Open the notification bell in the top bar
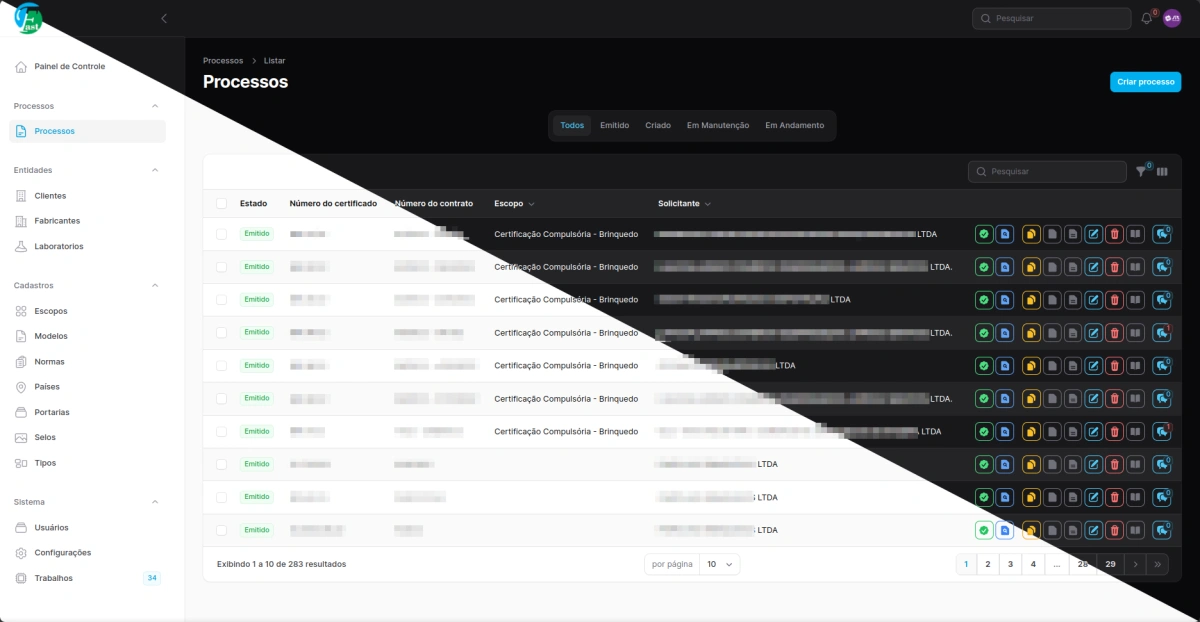 click(1145, 17)
